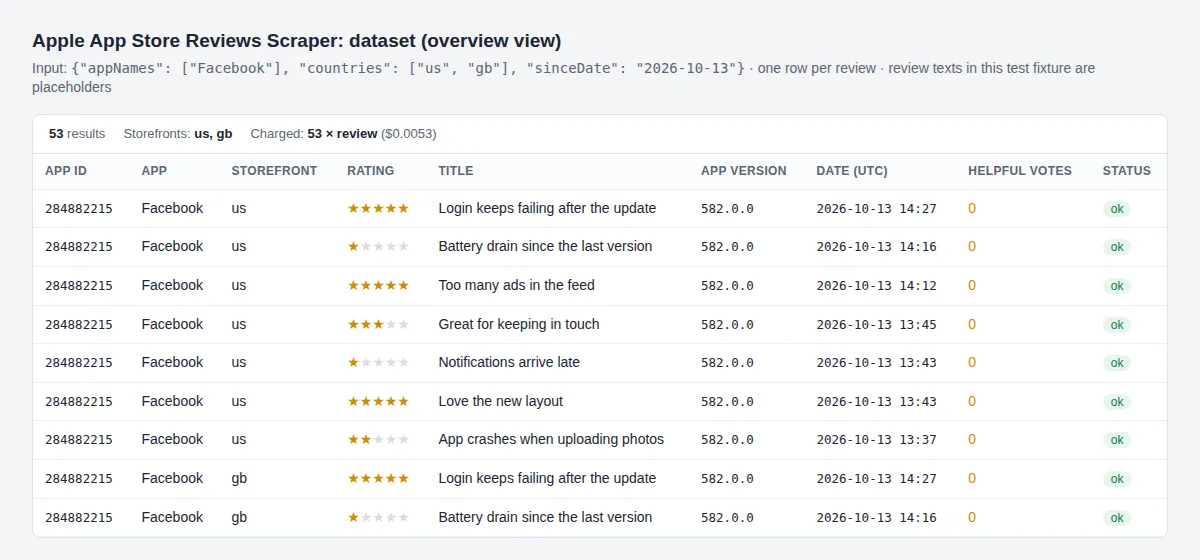This screenshot has width=1200, height=560.
Task: Click app ID in 'Too many ads' row
Action: (x=79, y=286)
